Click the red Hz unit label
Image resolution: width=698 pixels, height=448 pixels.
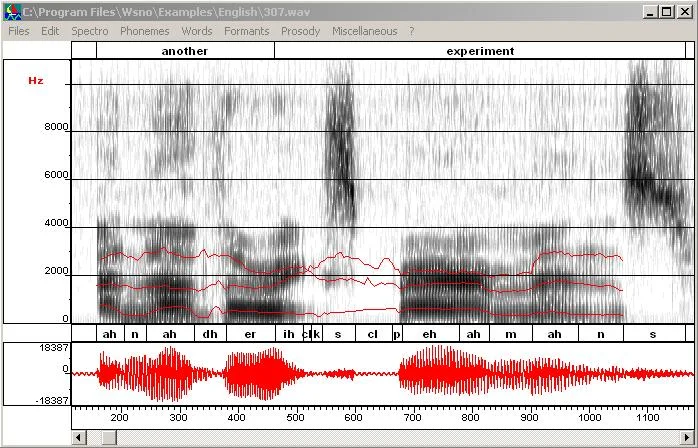click(x=36, y=81)
